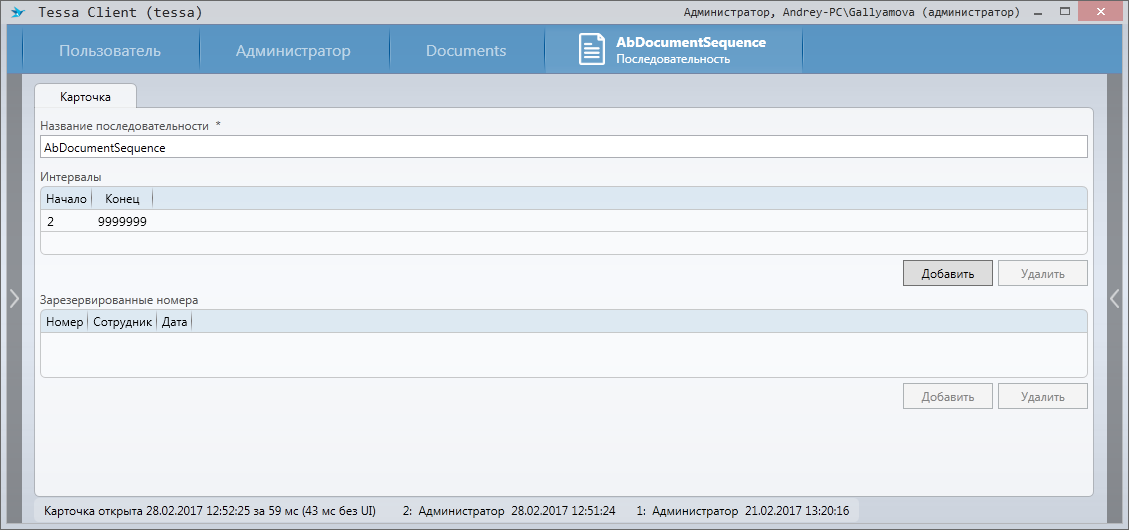The width and height of the screenshot is (1129, 530).
Task: Open the Пользователь tab
Action: pos(110,51)
